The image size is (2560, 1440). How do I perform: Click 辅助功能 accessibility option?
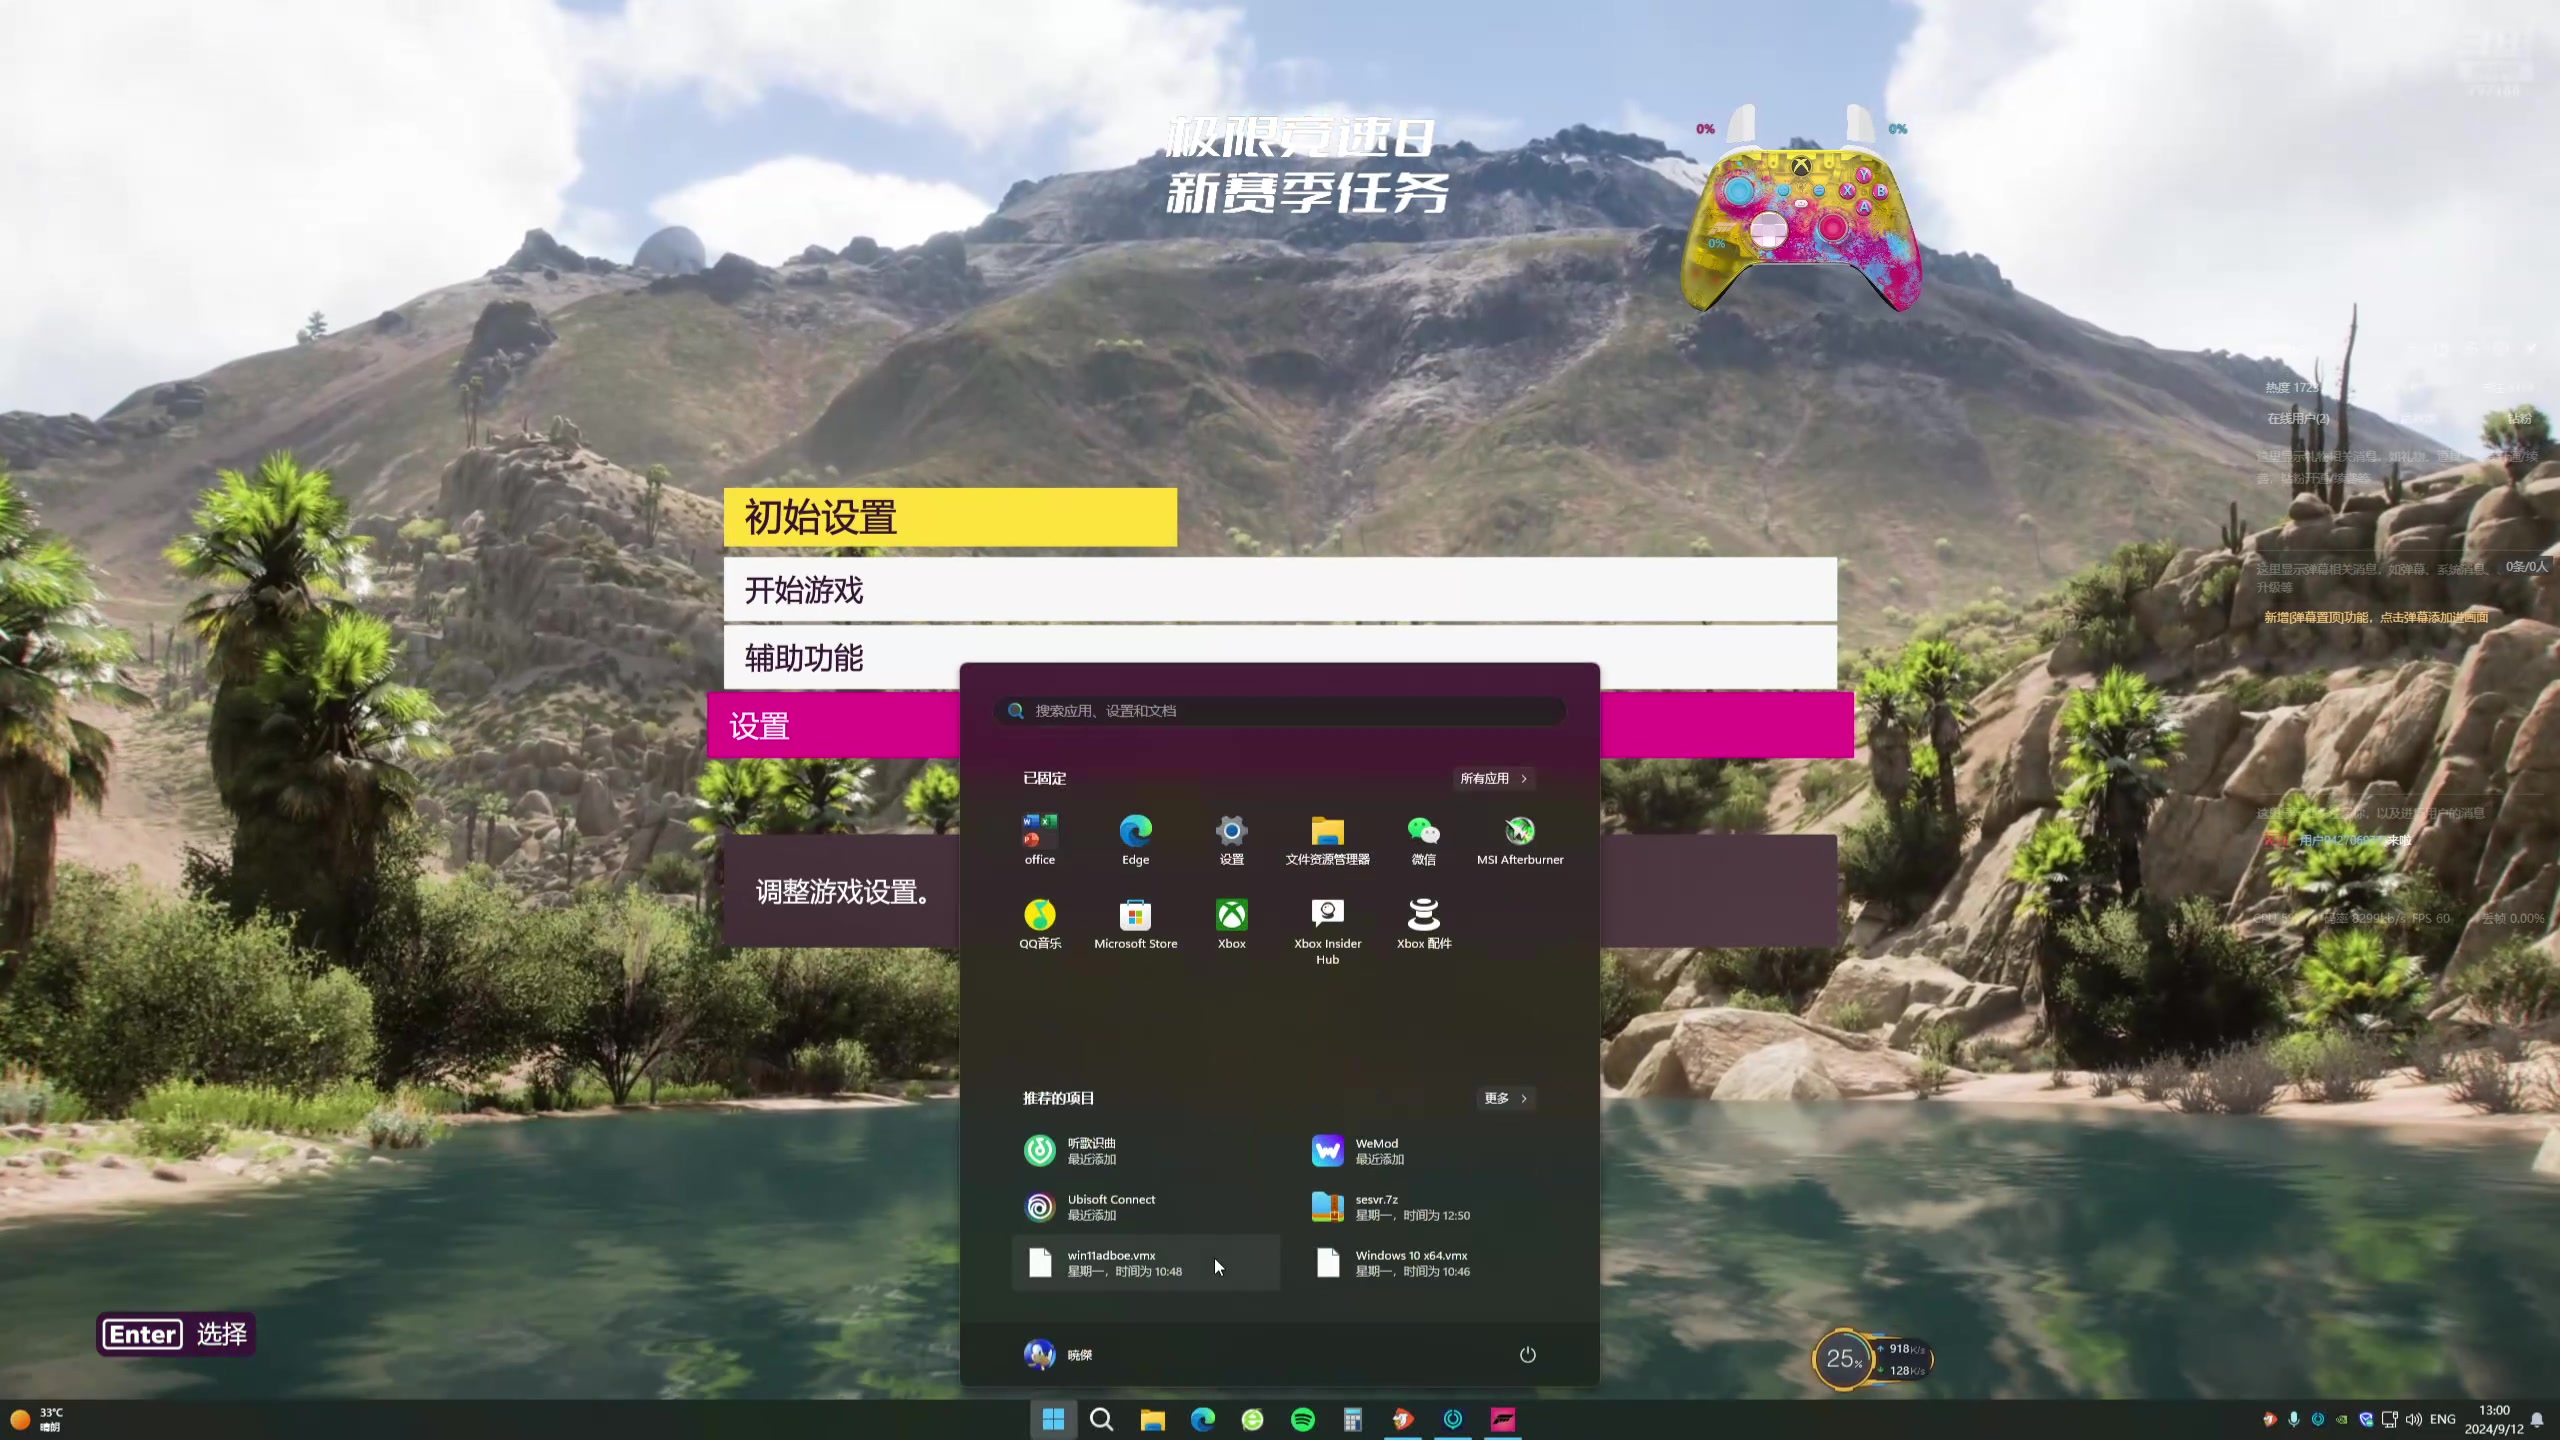click(x=802, y=656)
